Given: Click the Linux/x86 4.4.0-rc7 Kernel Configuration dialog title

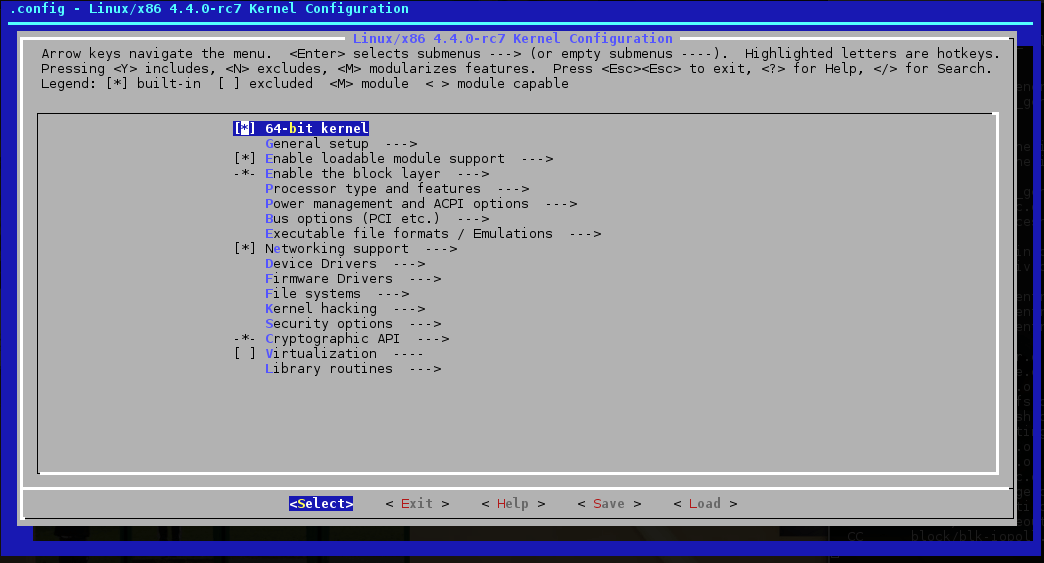Looking at the screenshot, I should coord(513,38).
